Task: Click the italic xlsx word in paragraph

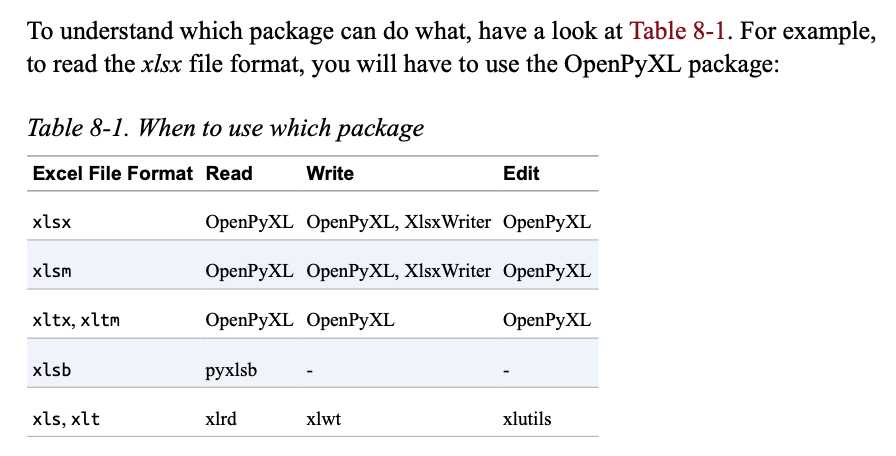Action: tap(161, 64)
